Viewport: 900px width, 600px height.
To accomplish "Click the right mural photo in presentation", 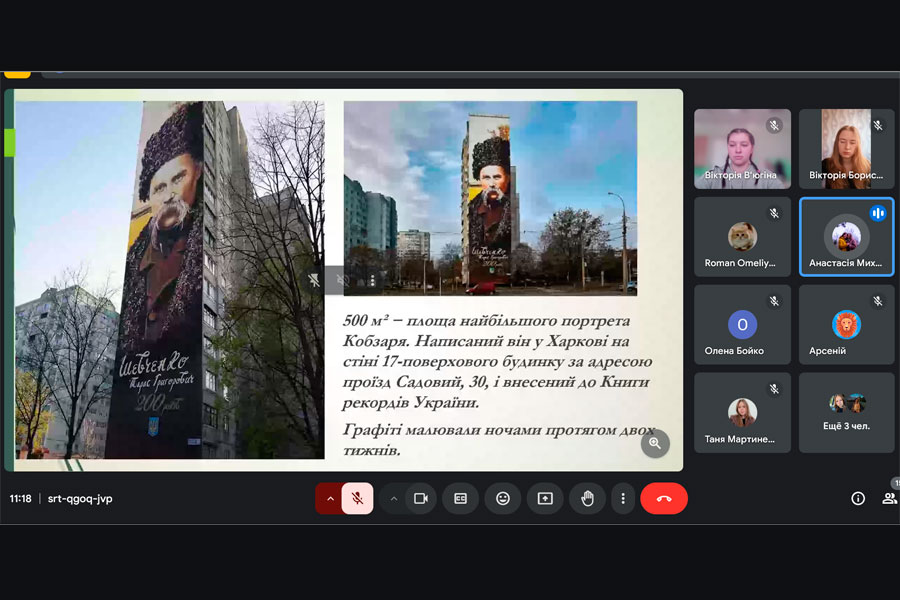I will (x=490, y=198).
